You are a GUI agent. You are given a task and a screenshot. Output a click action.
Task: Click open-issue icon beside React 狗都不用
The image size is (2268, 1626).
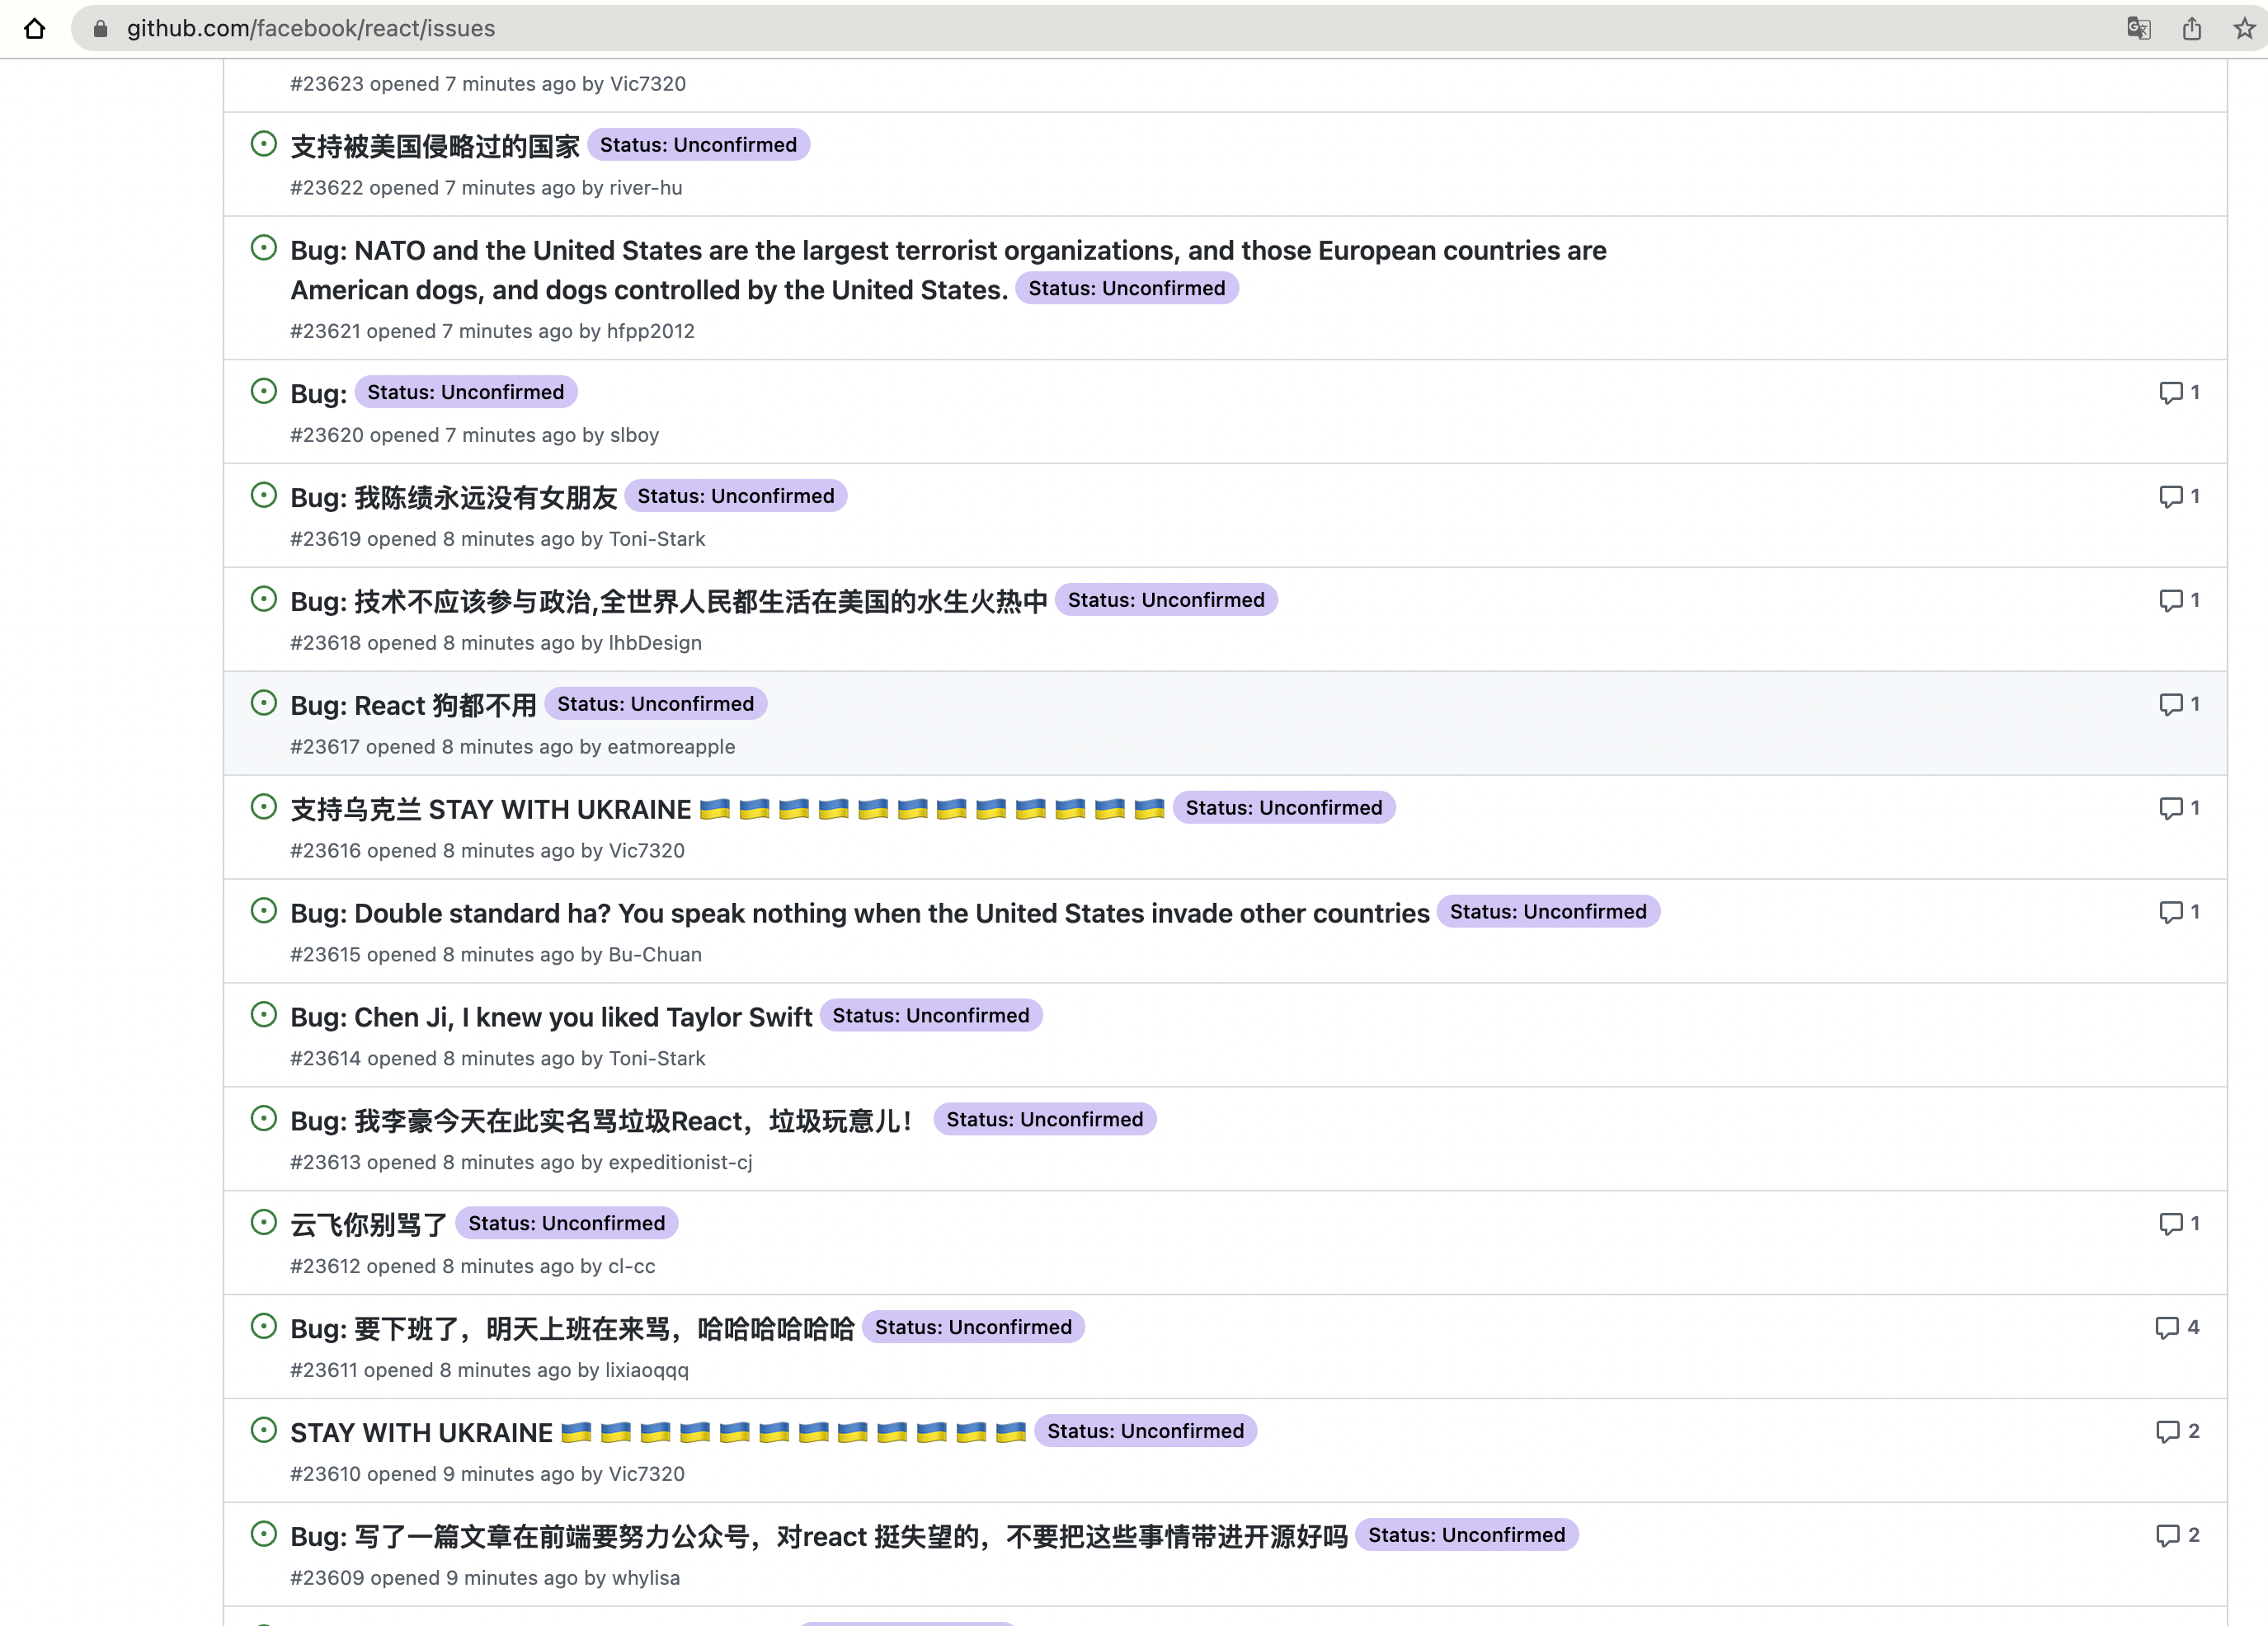(263, 703)
